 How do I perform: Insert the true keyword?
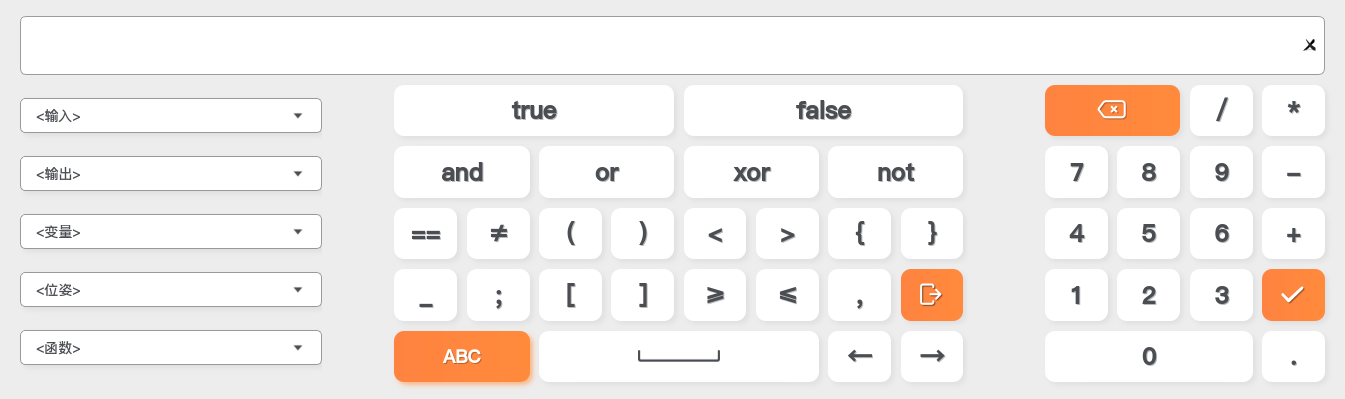point(534,110)
